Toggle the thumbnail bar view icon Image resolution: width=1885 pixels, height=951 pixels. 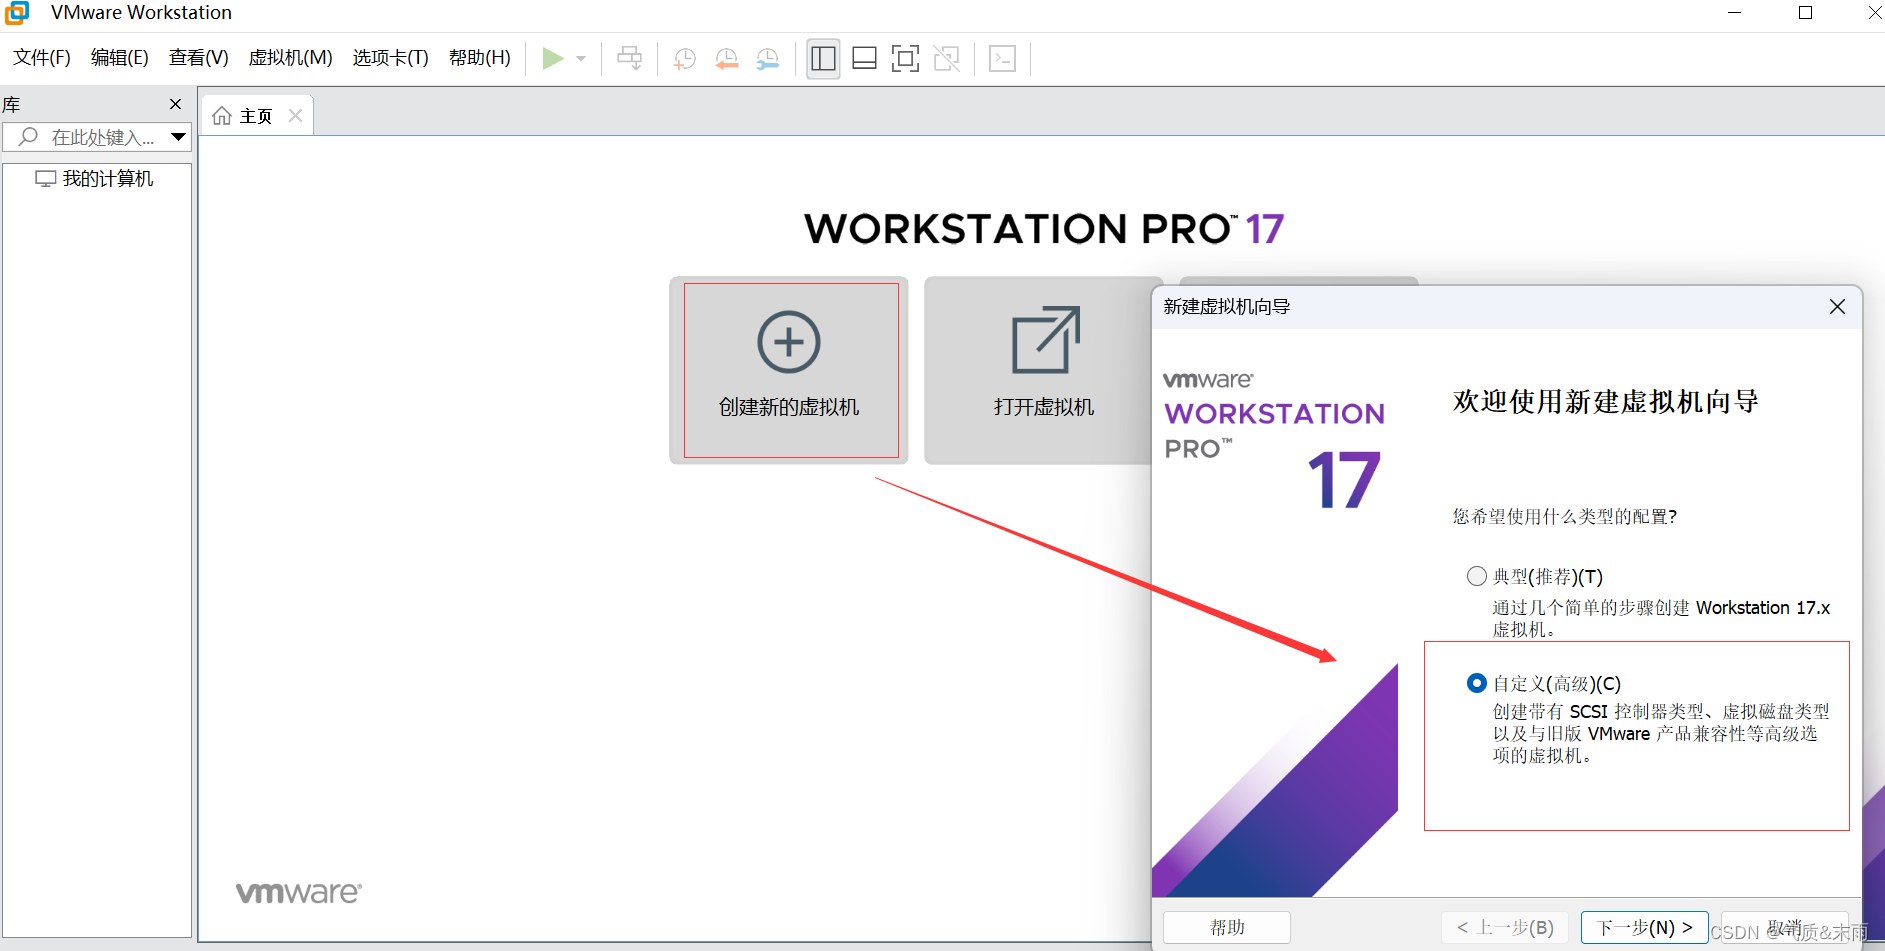[x=865, y=59]
